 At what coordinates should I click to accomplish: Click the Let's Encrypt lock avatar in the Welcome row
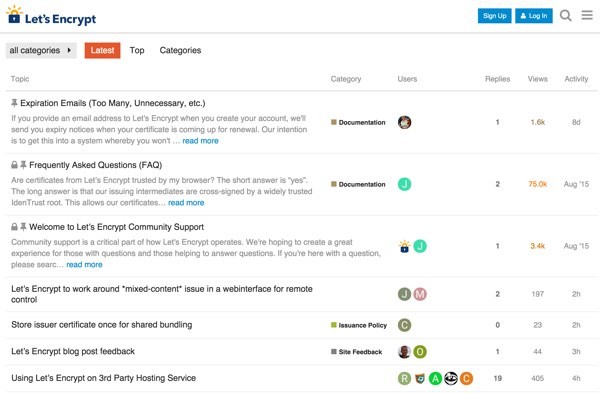(404, 246)
